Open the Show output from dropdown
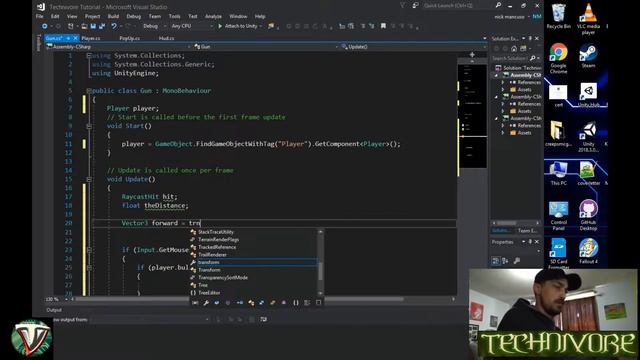 pyautogui.click(x=149, y=320)
